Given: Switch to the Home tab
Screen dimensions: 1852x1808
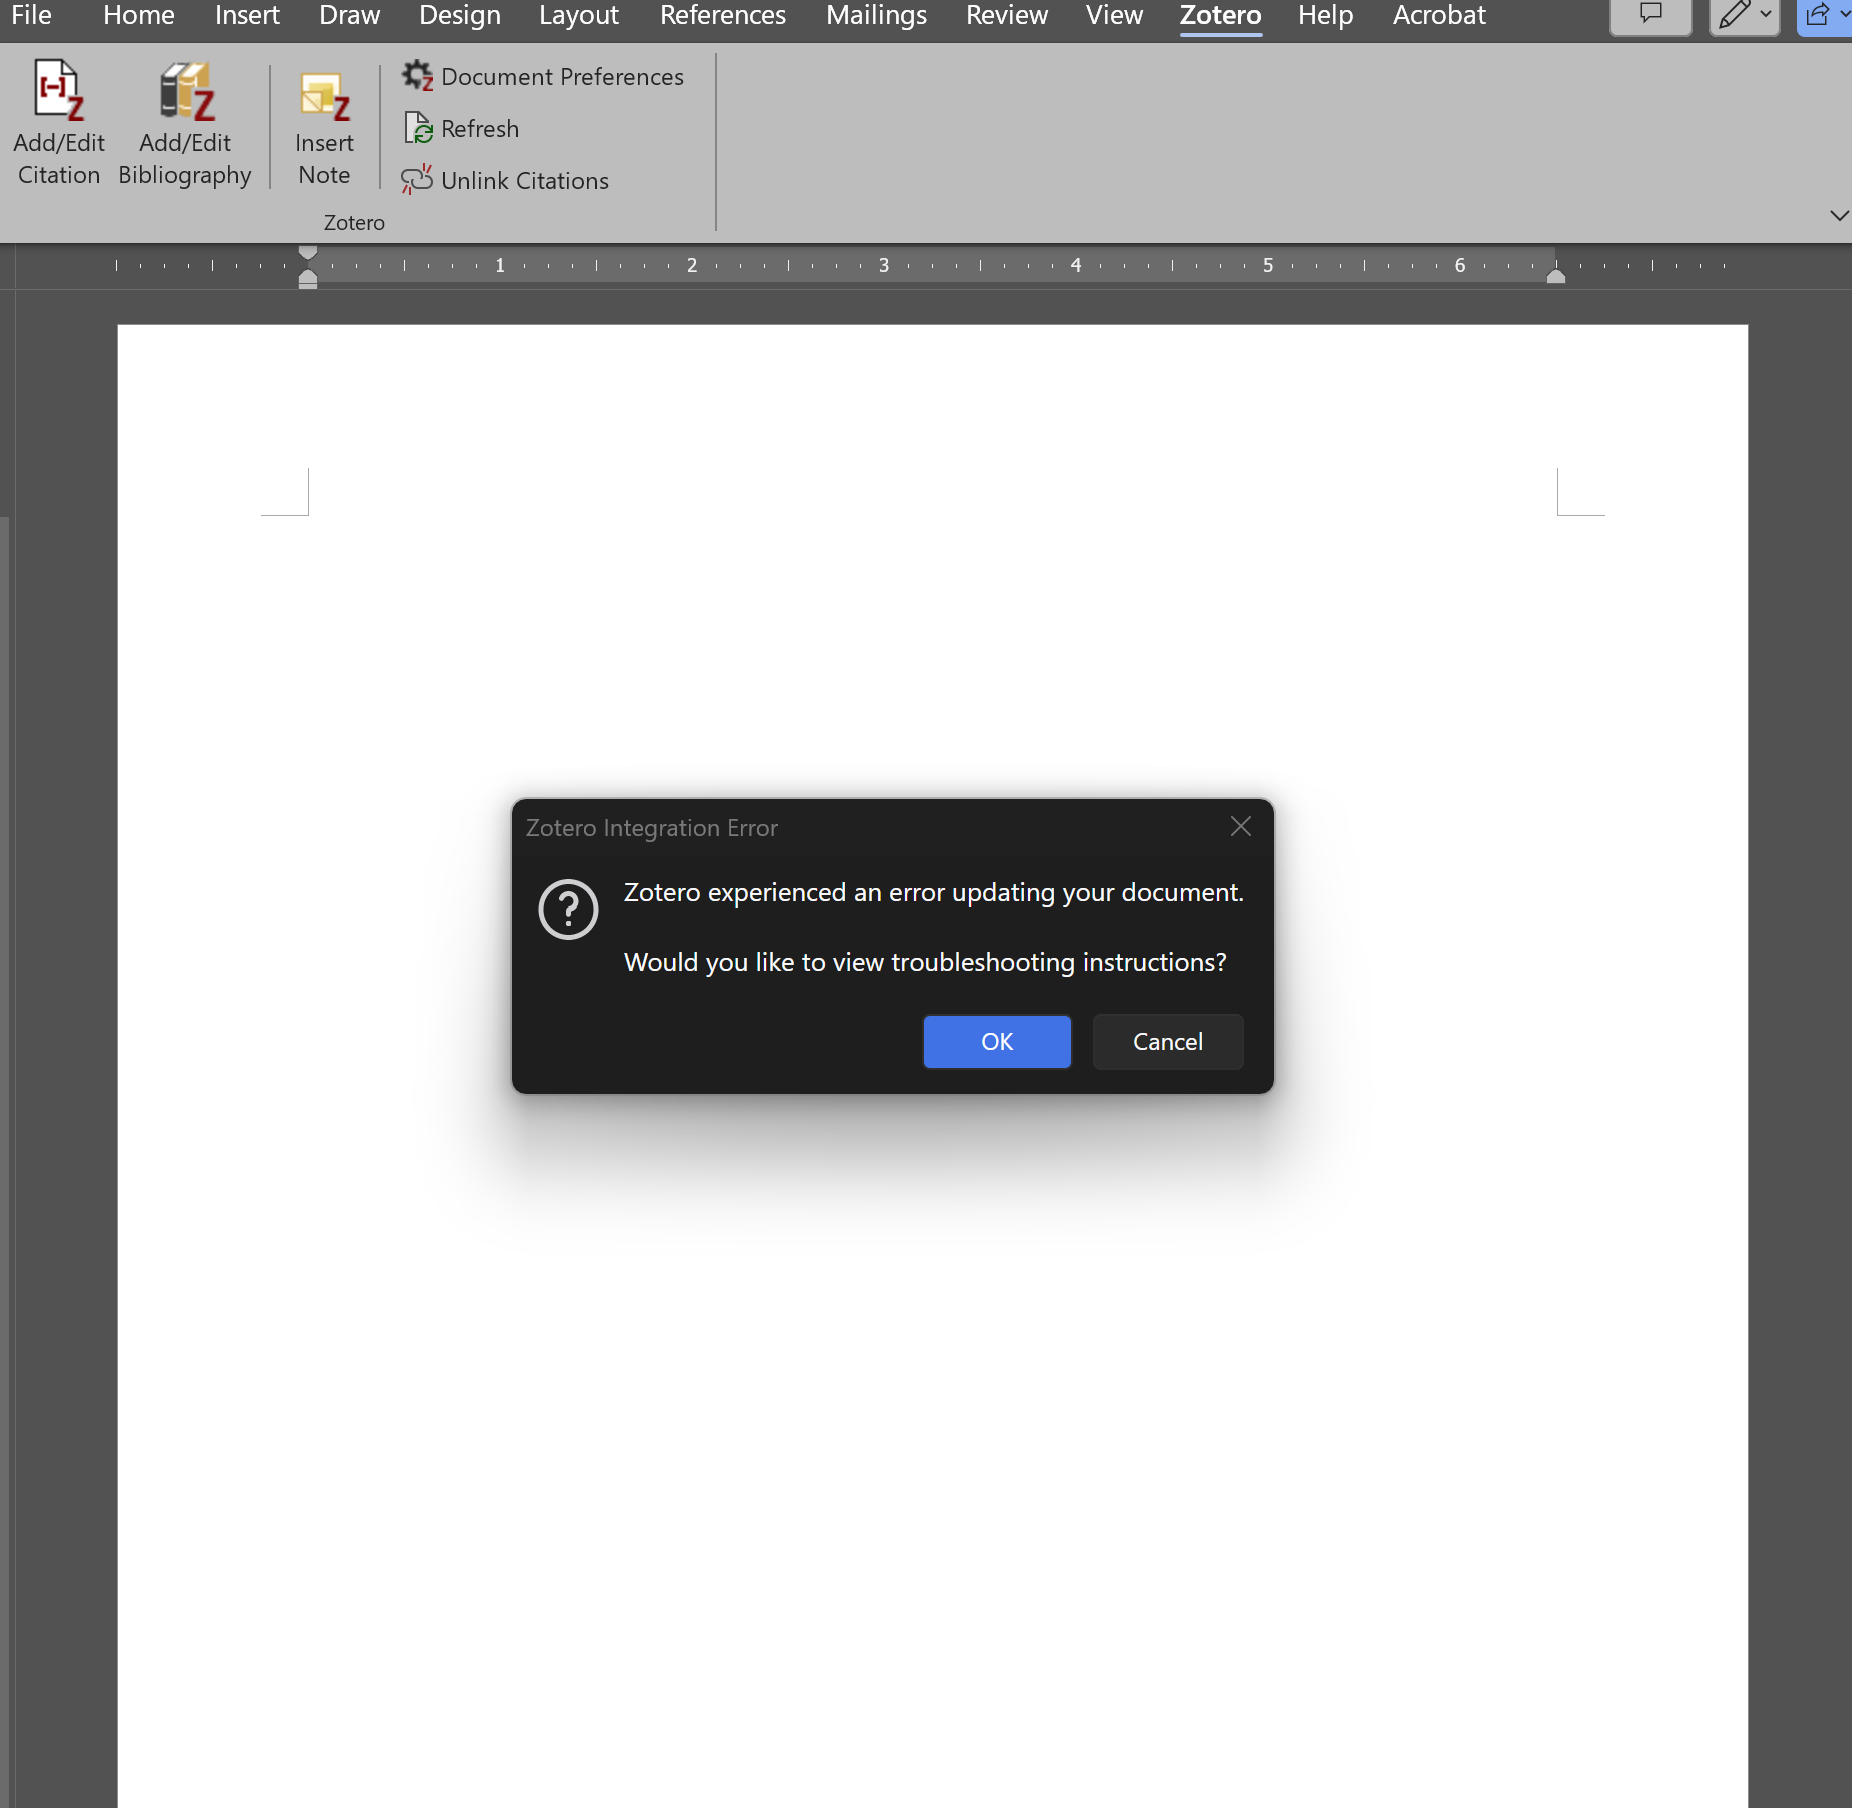Looking at the screenshot, I should click(139, 15).
